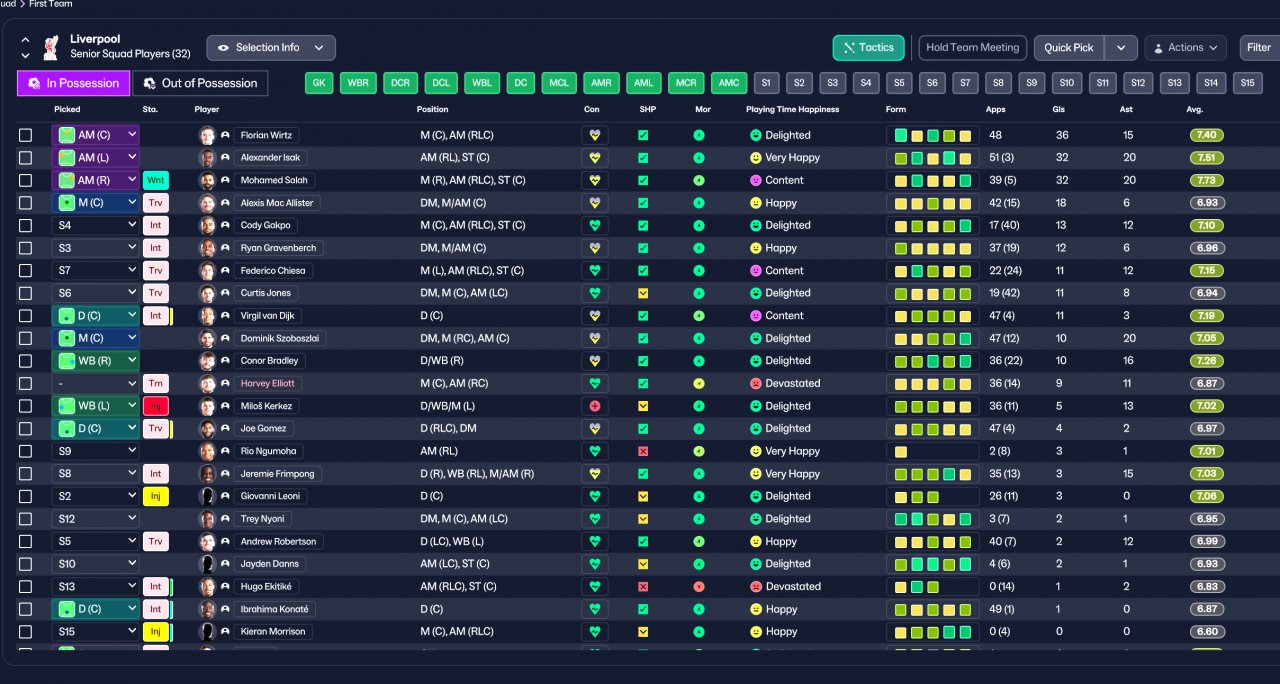Click the Quick Pick button
Screen dimensions: 1280x684
[1070, 48]
